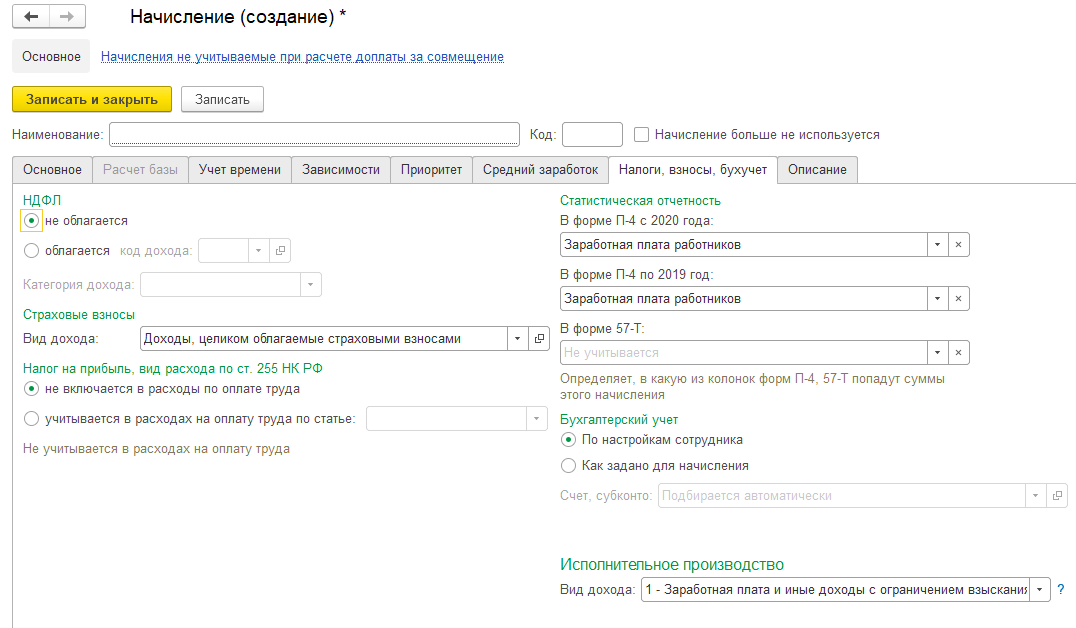Open 'Начисления не учитываемые при расчете доплаты' link
This screenshot has width=1076, height=628.
pyautogui.click(x=302, y=57)
